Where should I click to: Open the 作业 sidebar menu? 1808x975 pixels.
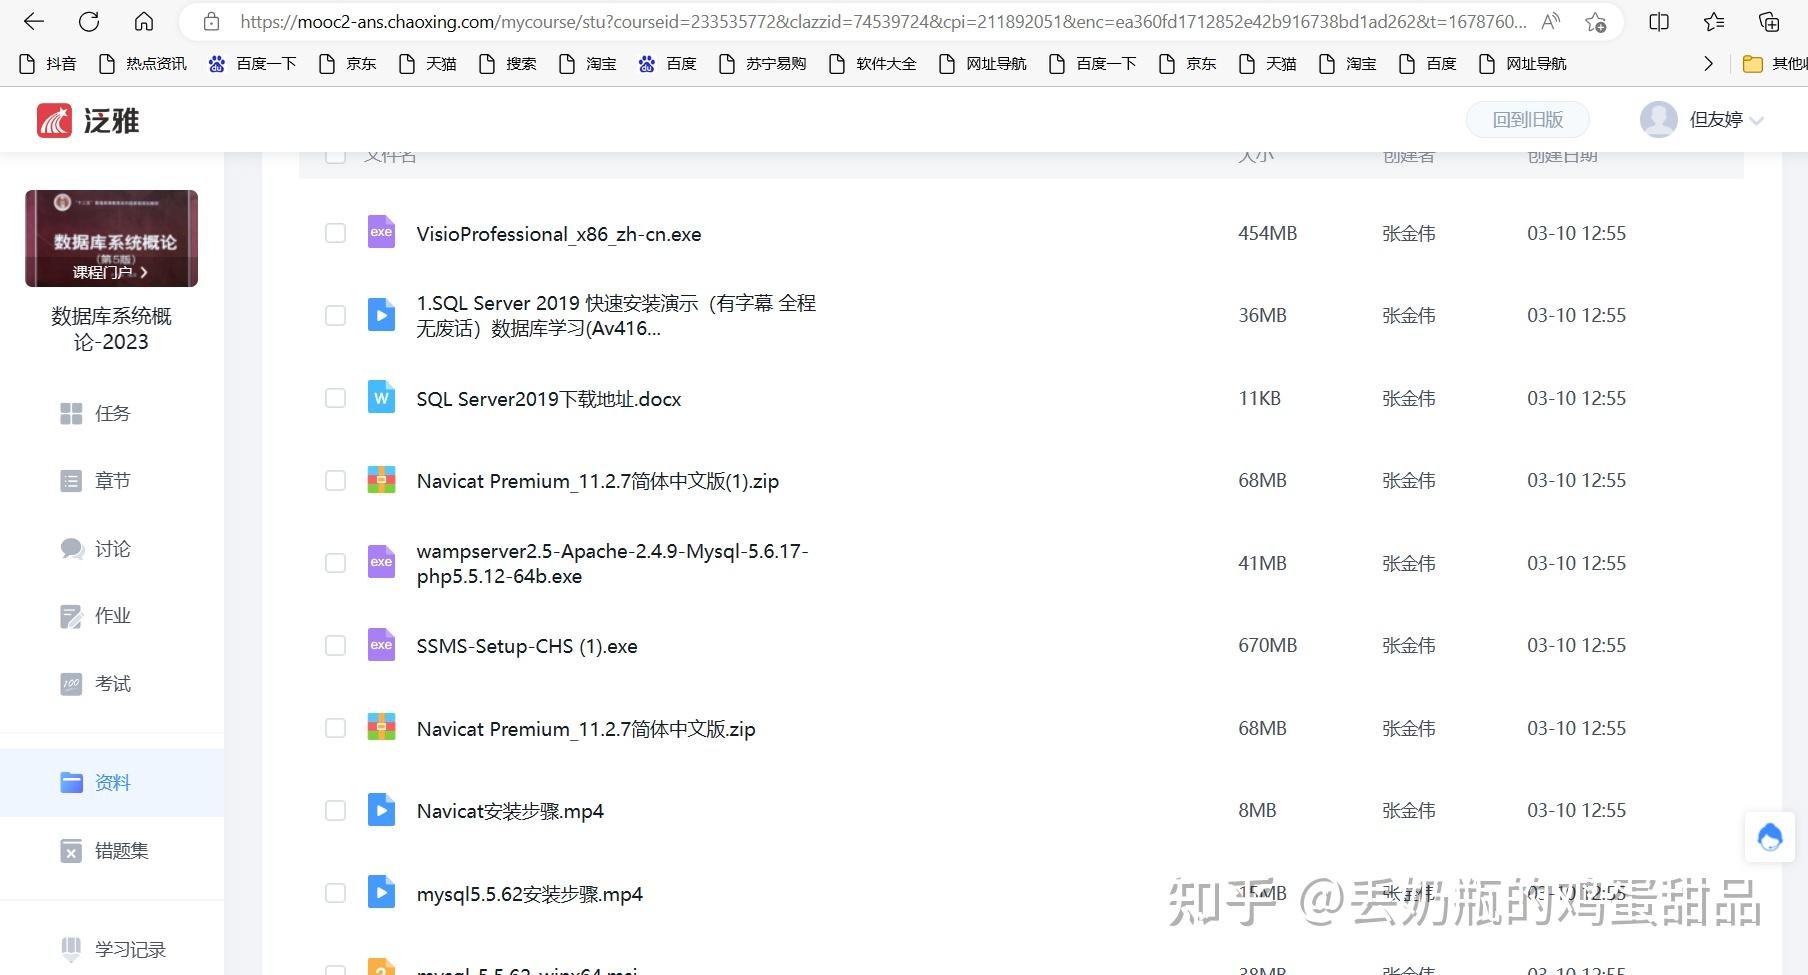point(112,616)
